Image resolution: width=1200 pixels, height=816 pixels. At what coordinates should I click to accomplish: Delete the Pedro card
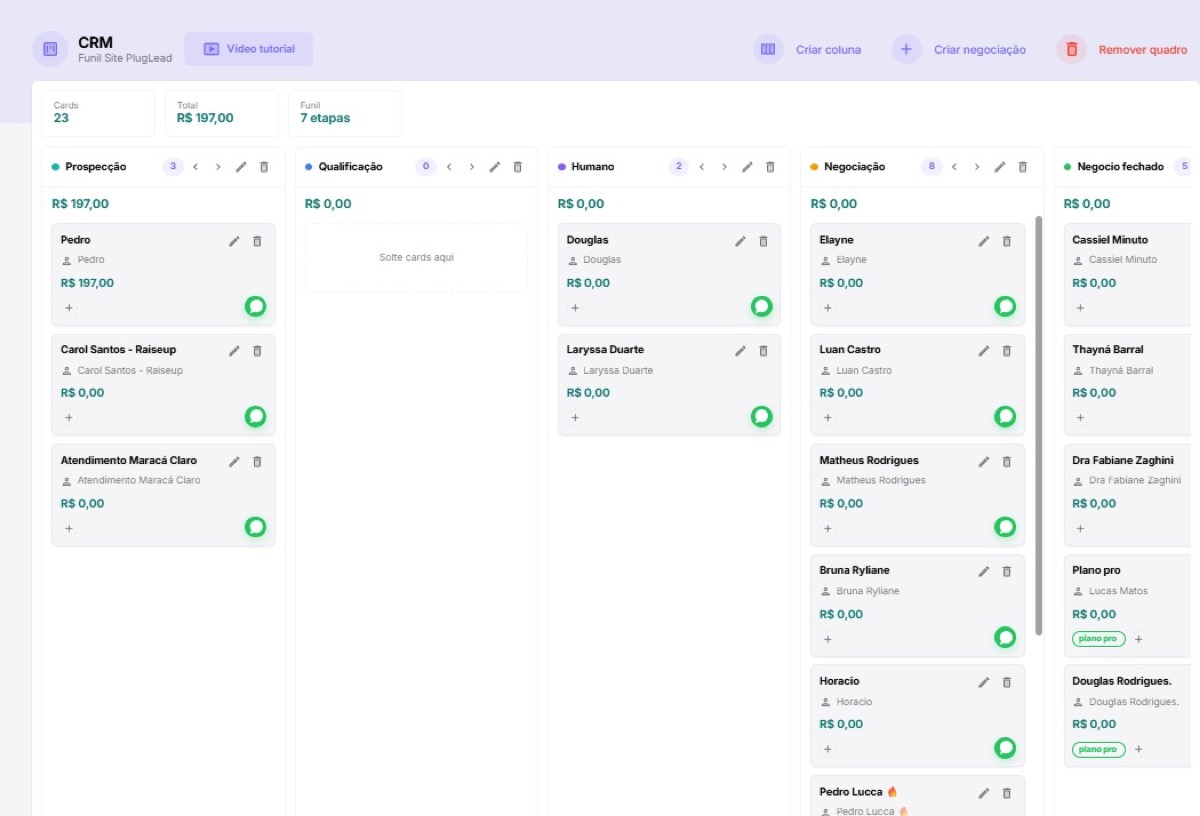pyautogui.click(x=257, y=241)
